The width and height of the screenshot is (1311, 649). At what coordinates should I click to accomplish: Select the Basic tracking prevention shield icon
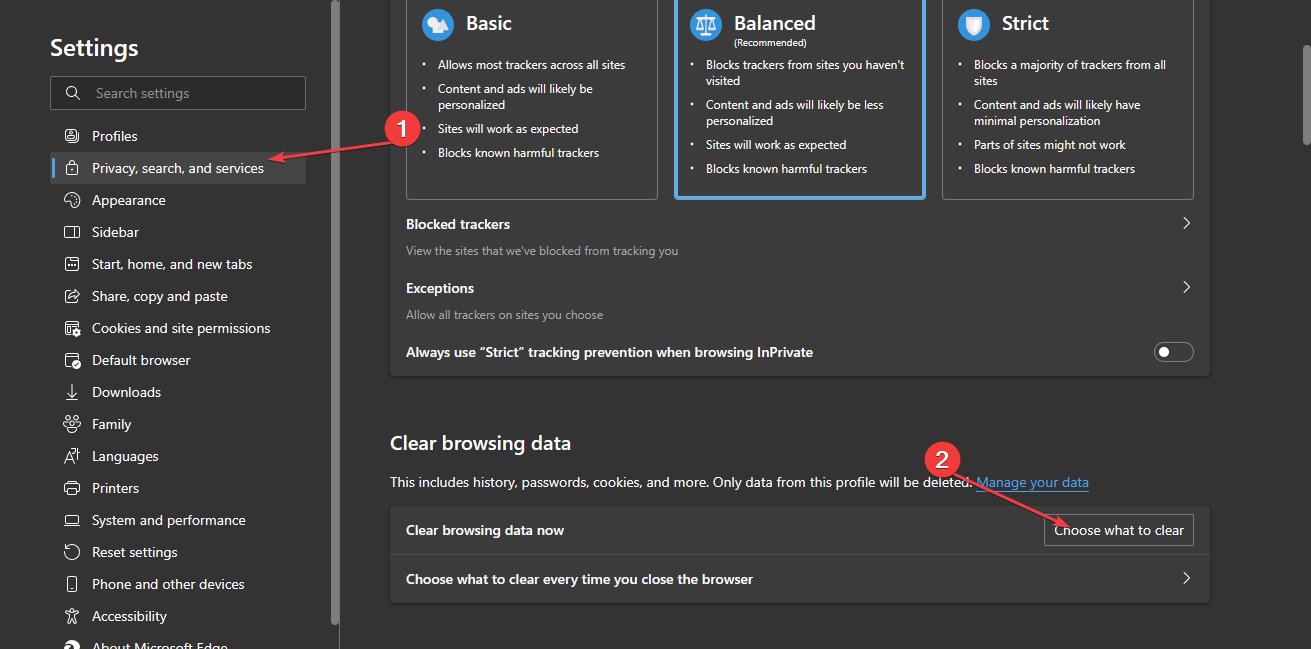437,25
